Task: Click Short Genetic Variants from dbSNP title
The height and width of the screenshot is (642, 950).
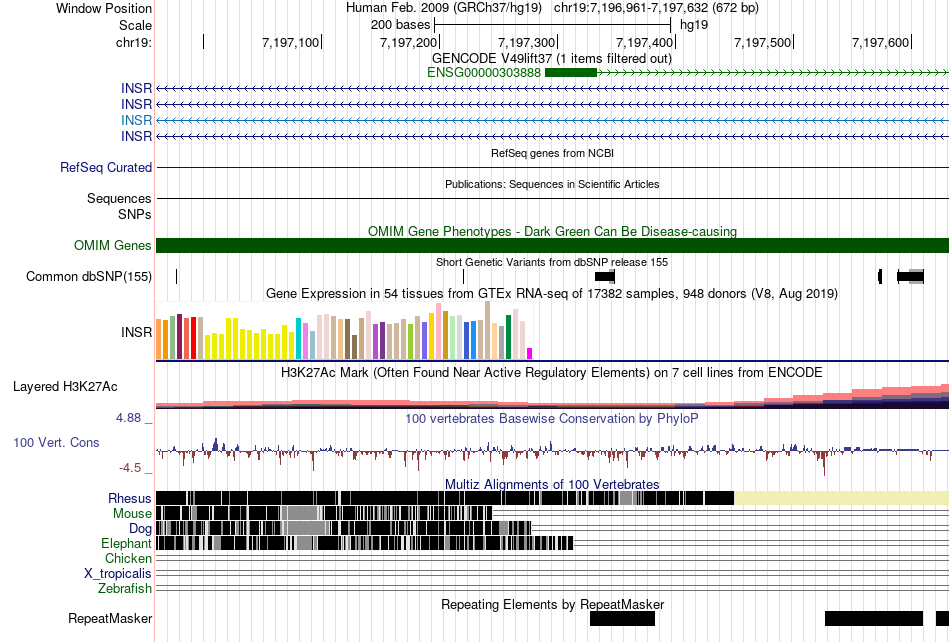Action: tap(552, 262)
